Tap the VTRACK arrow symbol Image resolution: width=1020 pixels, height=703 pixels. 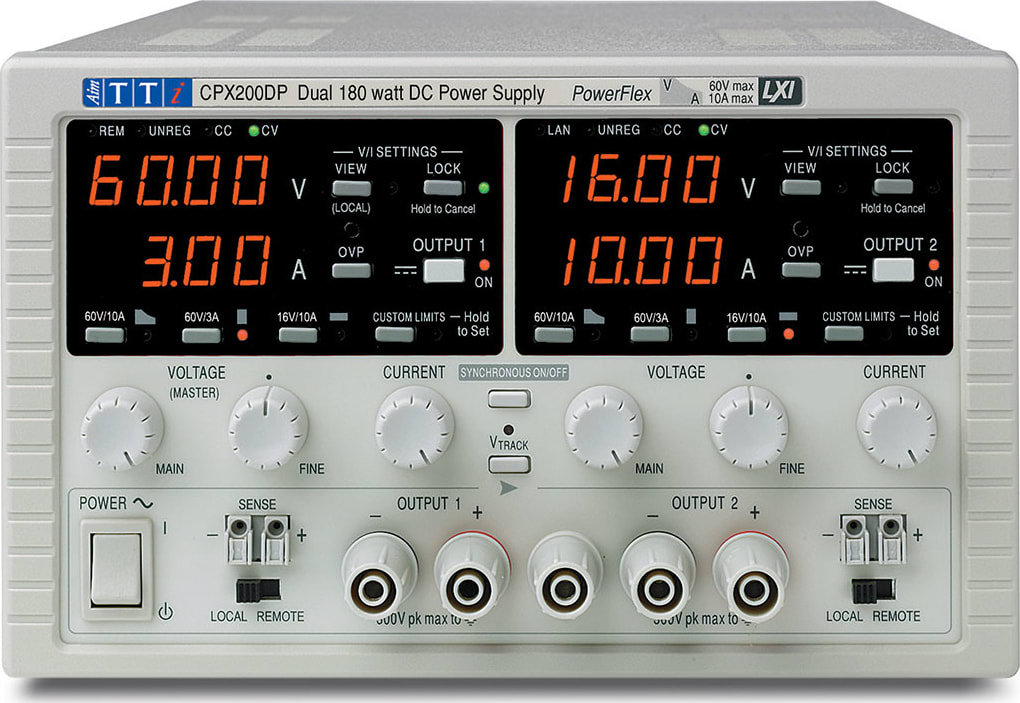click(509, 487)
